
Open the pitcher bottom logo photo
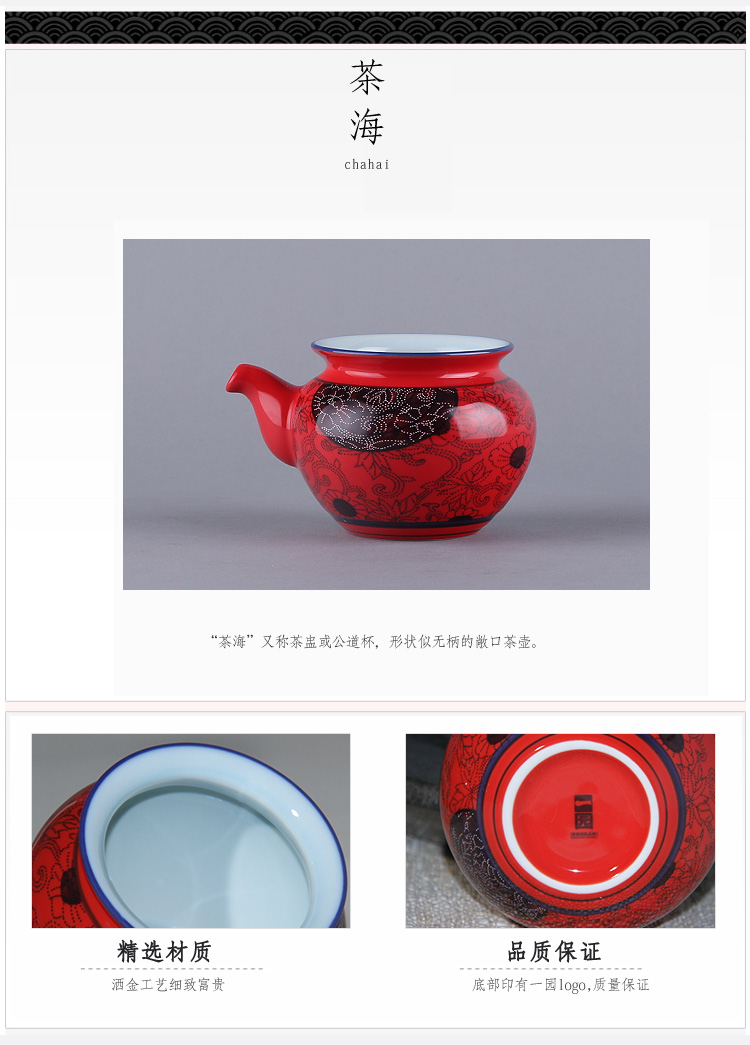tap(560, 830)
